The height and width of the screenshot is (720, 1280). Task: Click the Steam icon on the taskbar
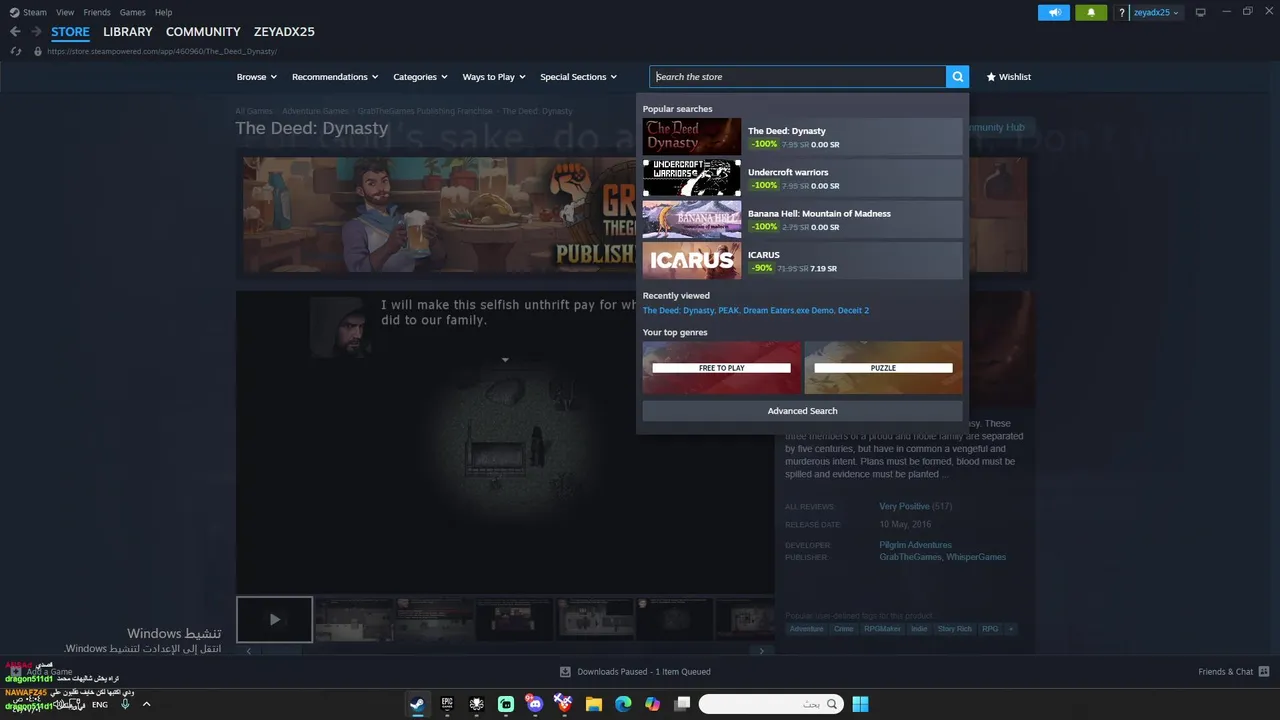pos(417,704)
